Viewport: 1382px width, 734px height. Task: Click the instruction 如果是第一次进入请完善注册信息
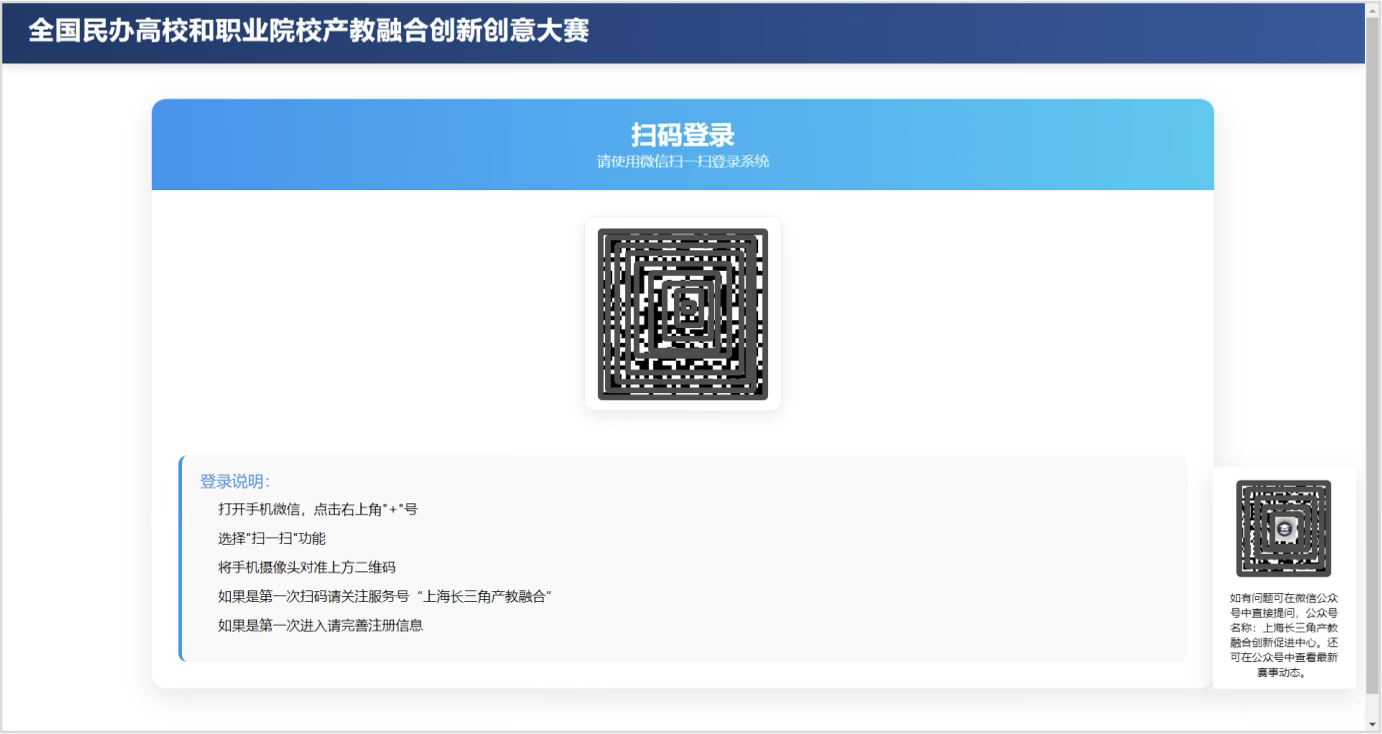point(321,626)
